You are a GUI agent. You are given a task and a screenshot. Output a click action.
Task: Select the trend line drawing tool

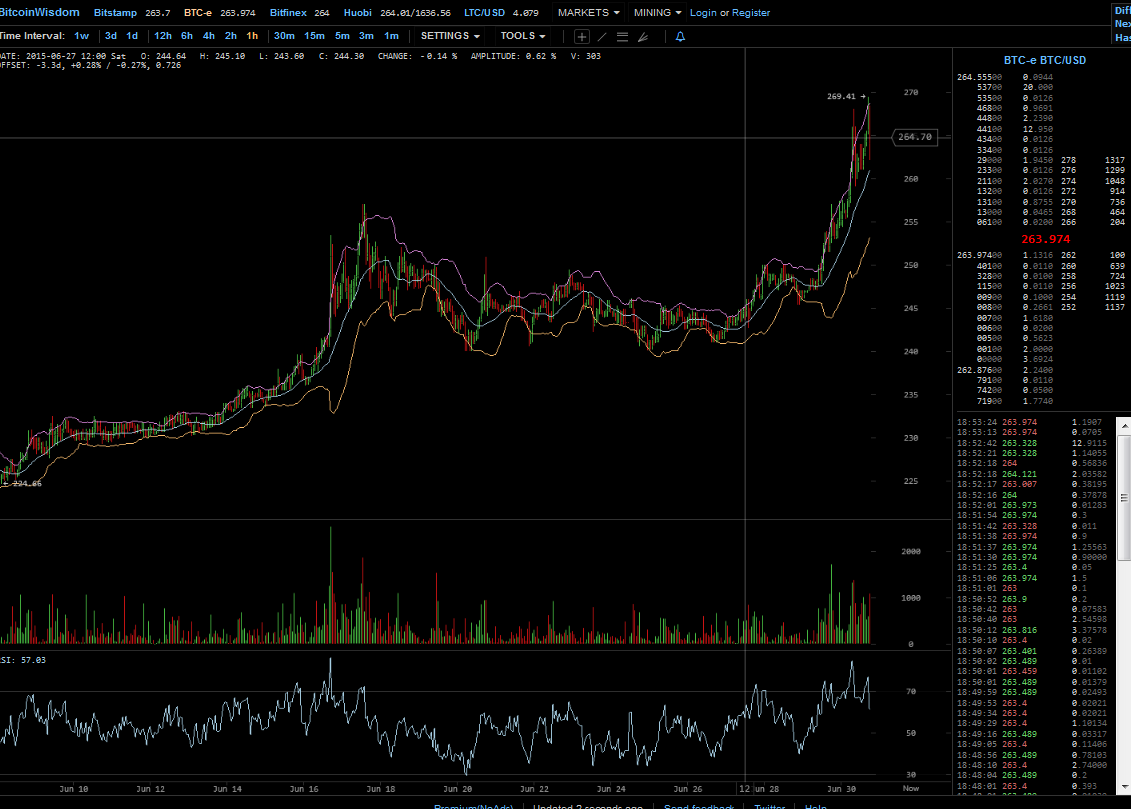pos(602,36)
